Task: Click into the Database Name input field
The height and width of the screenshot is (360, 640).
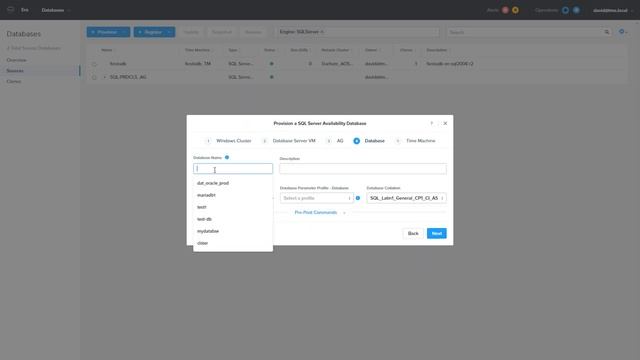Action: [x=233, y=169]
